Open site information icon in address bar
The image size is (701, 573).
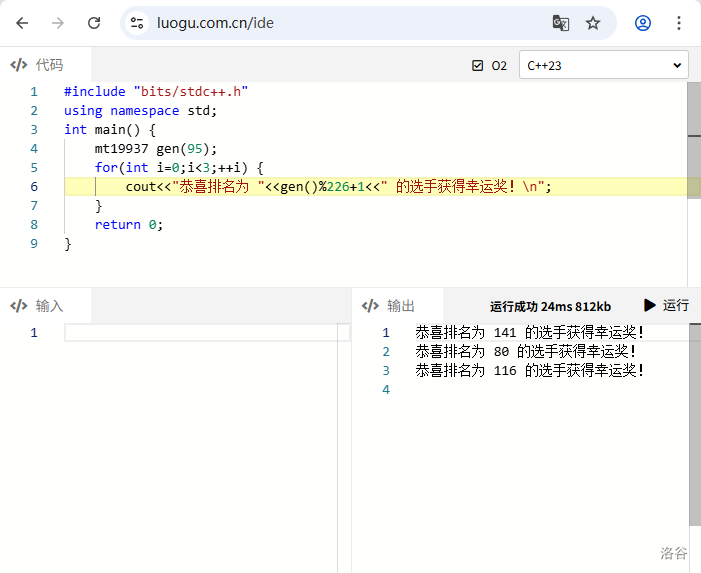click(x=138, y=23)
